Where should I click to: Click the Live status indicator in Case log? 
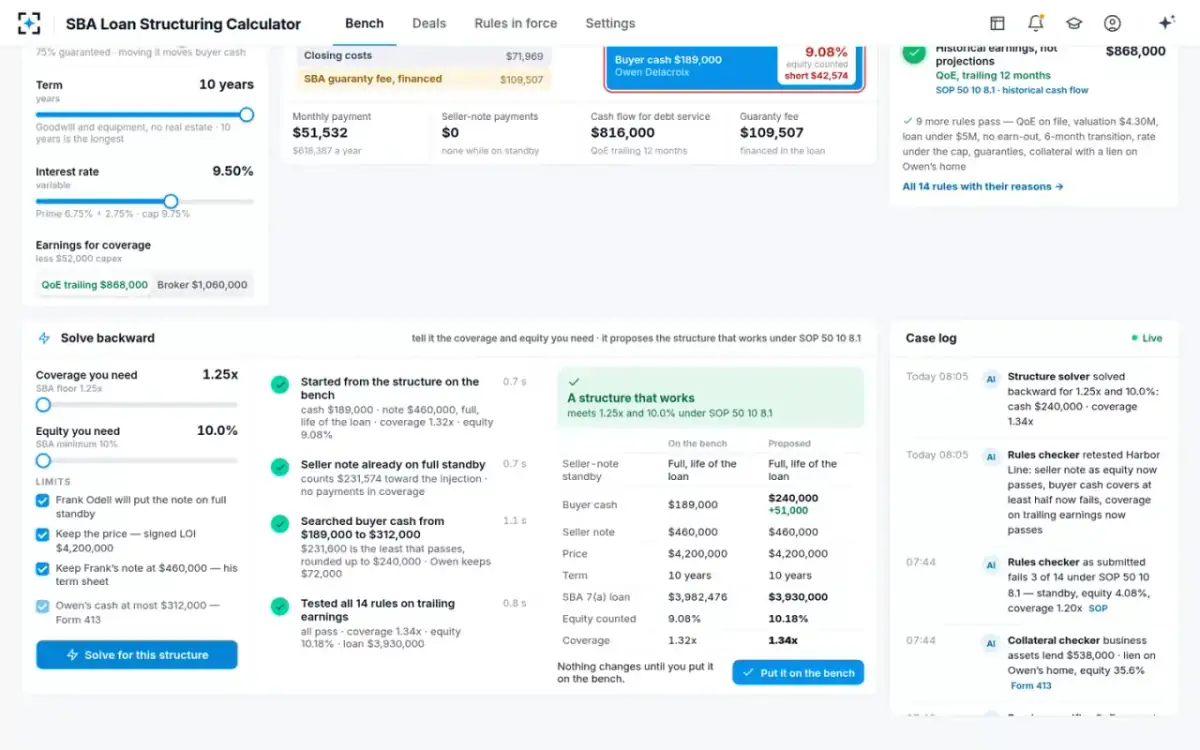pos(1146,338)
